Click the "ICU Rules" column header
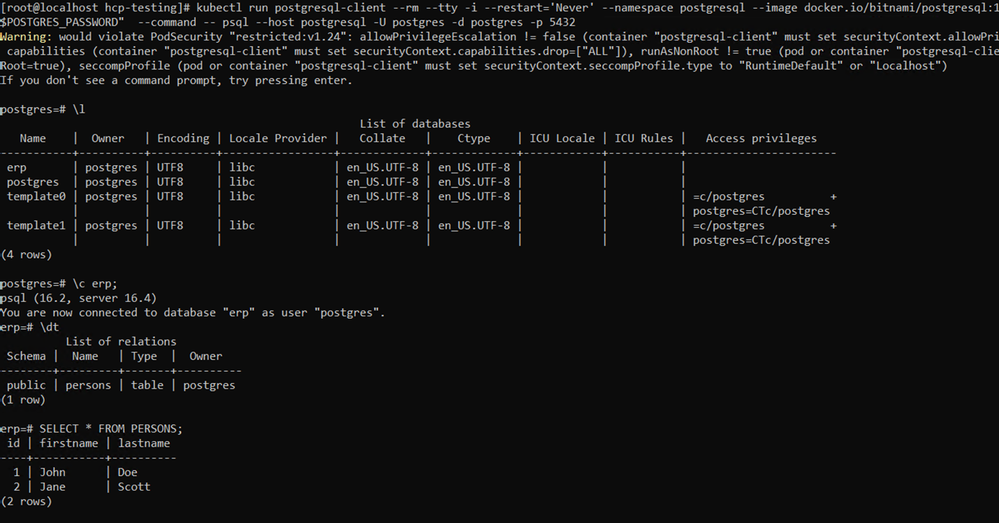The height and width of the screenshot is (523, 999). tap(644, 138)
